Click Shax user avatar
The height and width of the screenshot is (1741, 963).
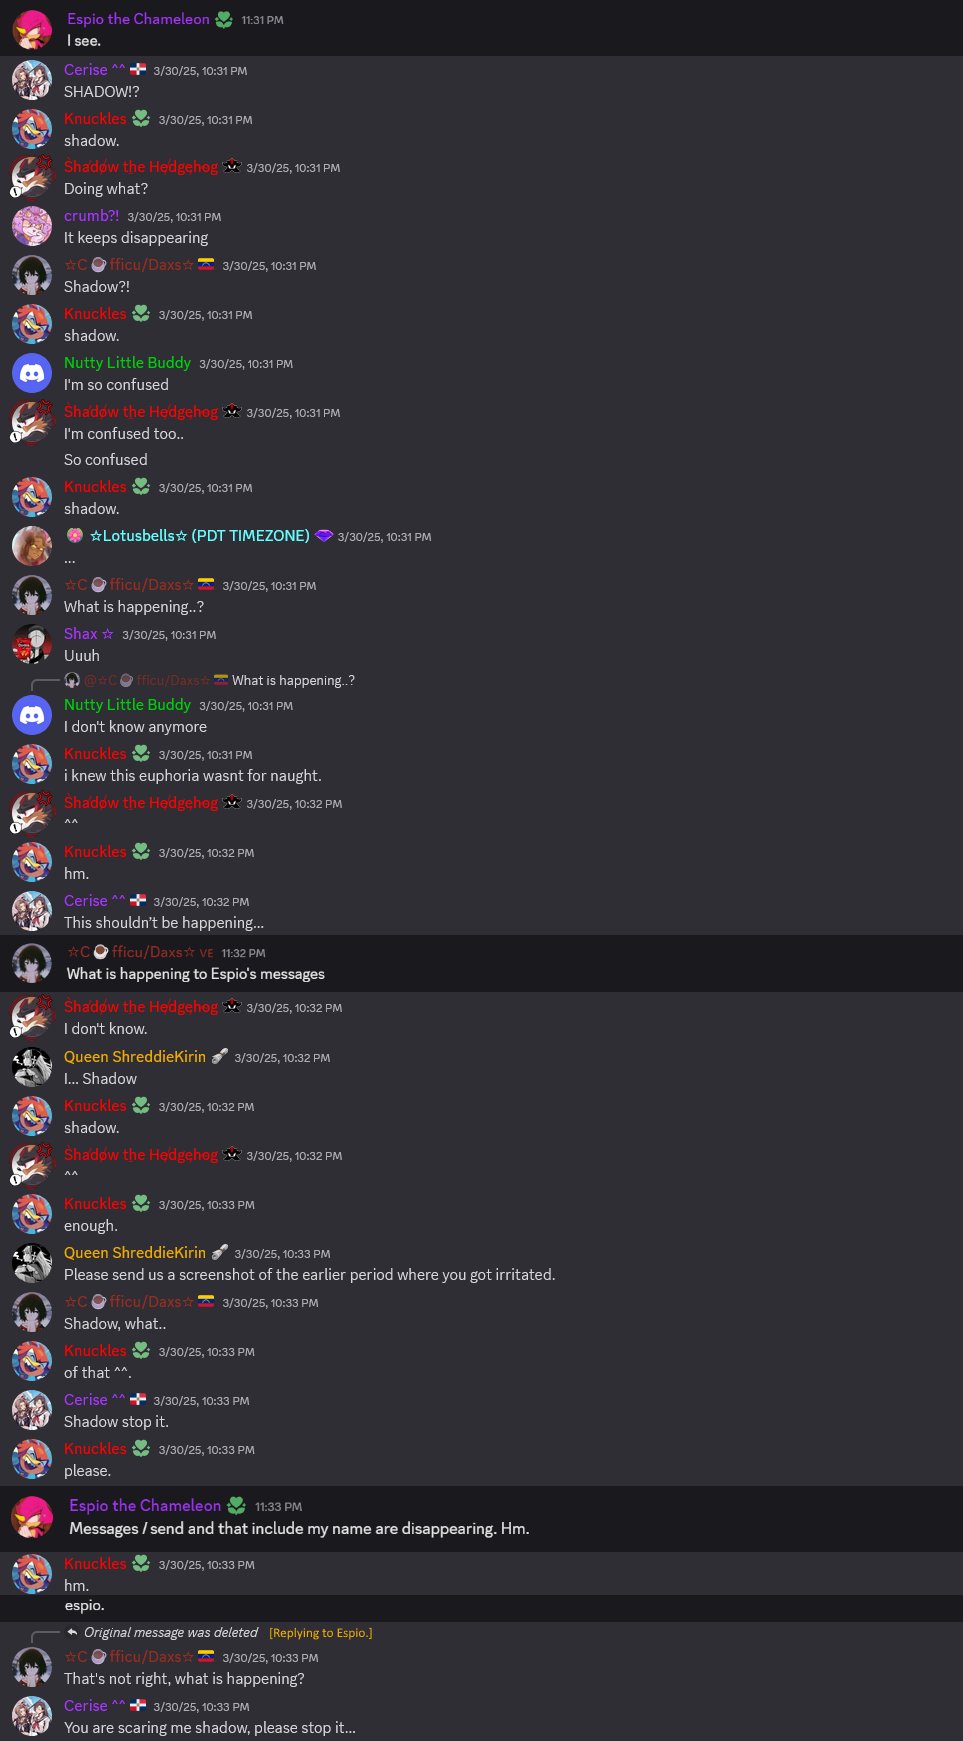pyautogui.click(x=32, y=644)
